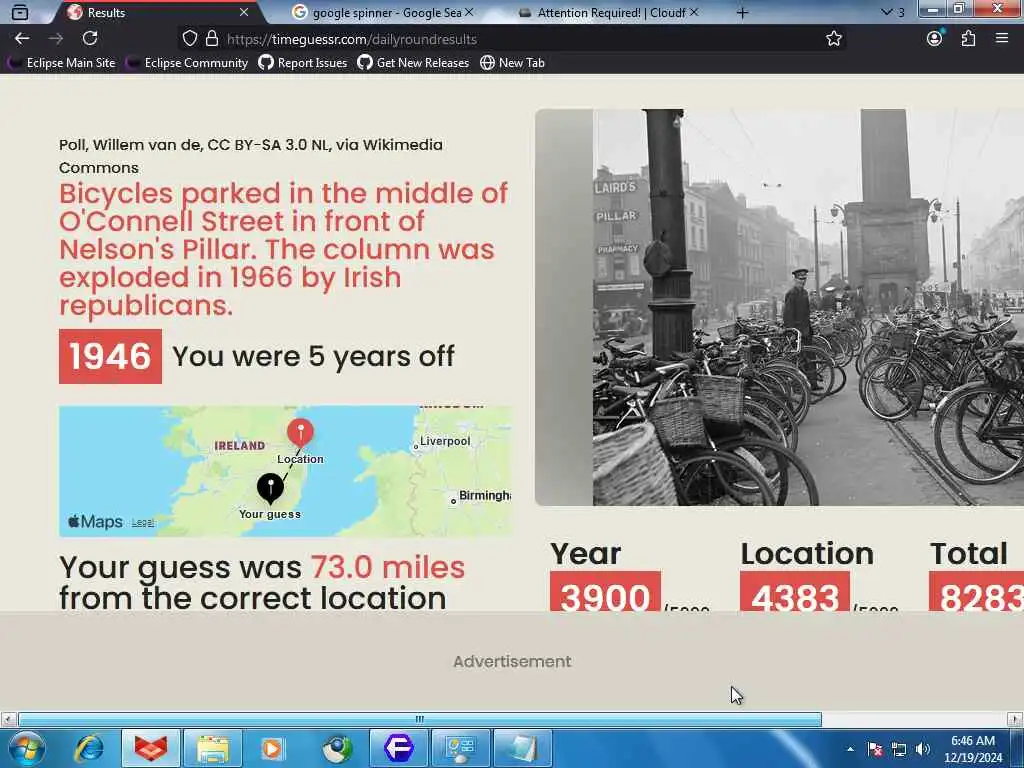Screen dimensions: 1024x768
Task: Open the hamburger application menu
Action: tap(1002, 39)
